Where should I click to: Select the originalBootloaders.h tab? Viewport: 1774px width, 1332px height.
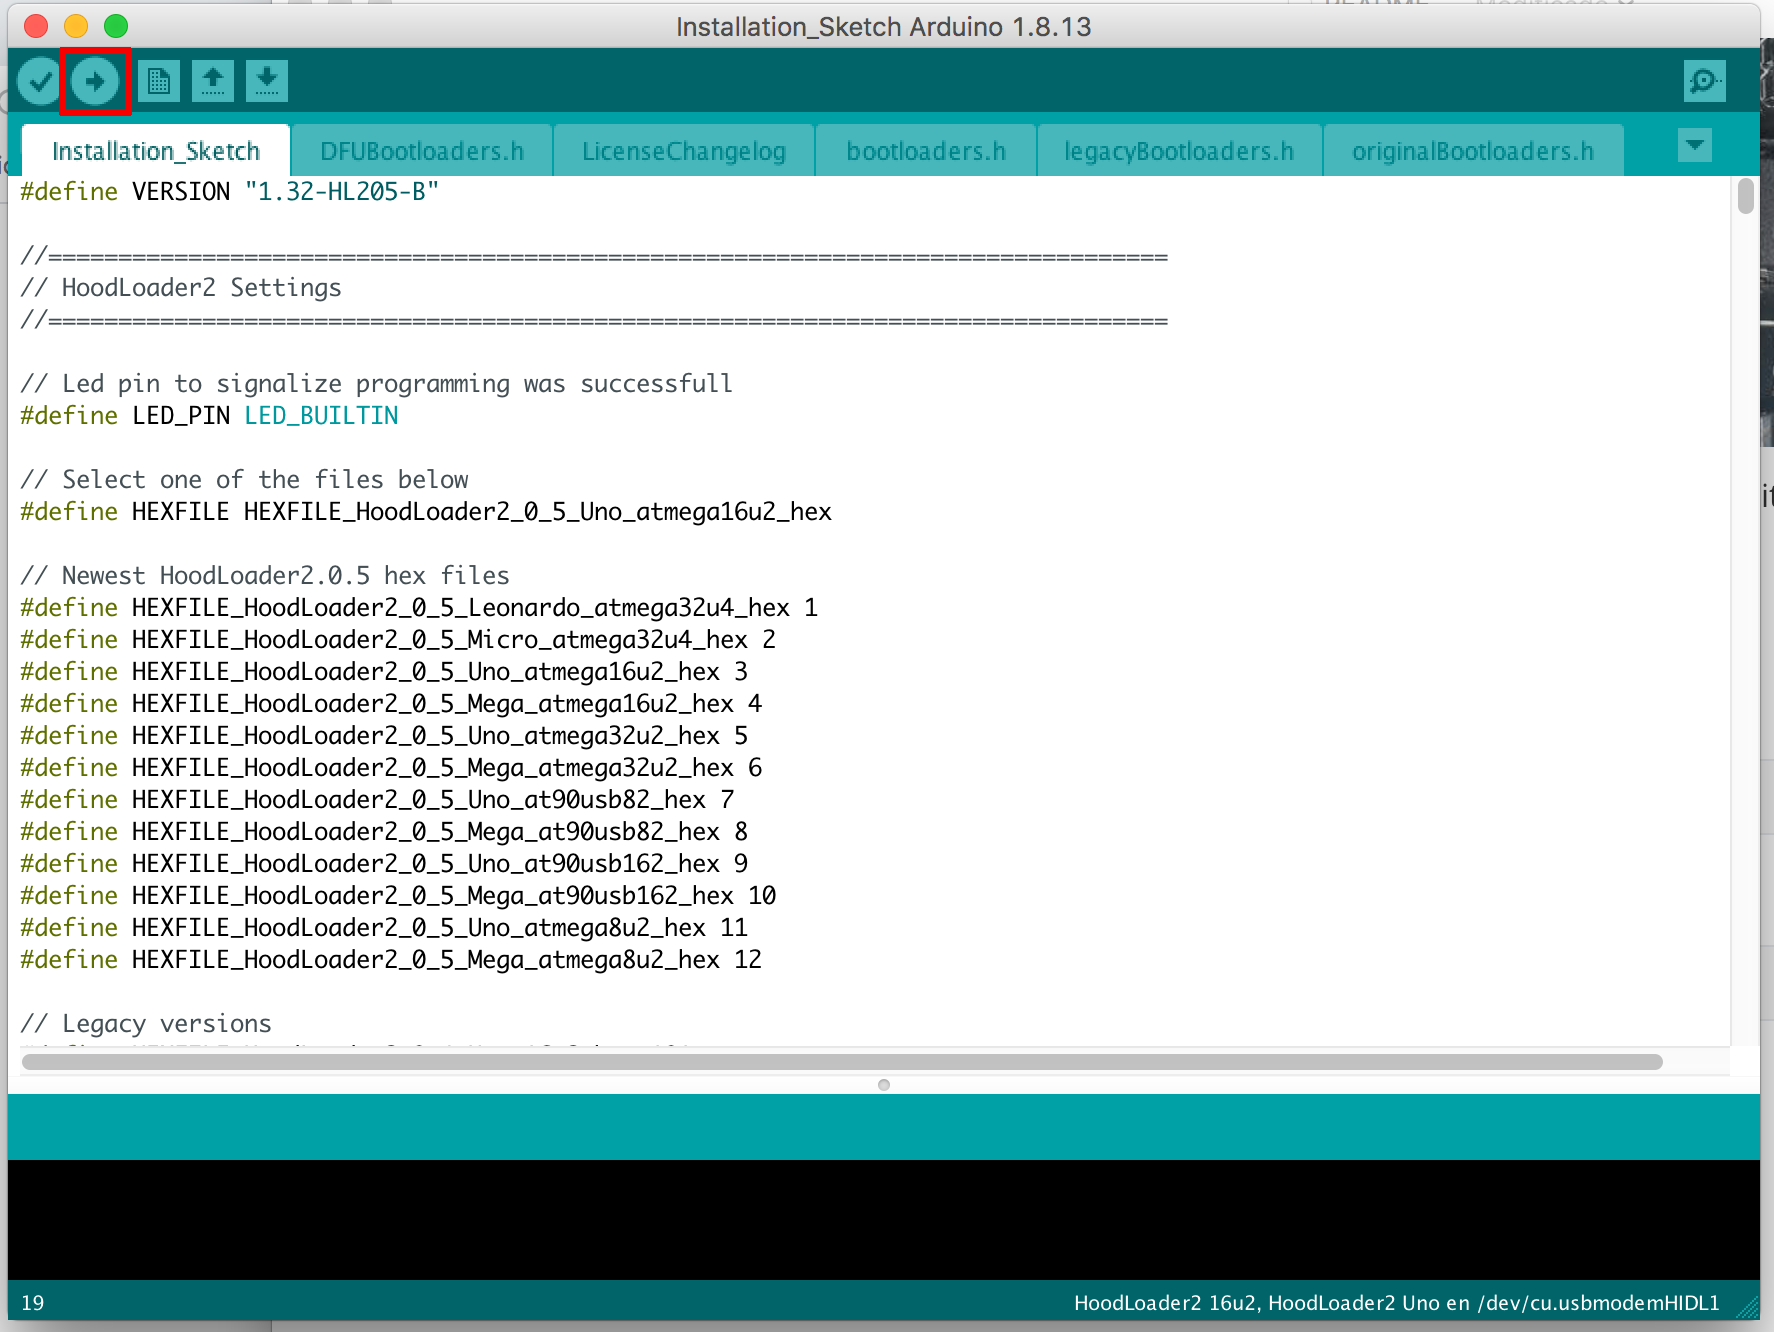[1473, 151]
